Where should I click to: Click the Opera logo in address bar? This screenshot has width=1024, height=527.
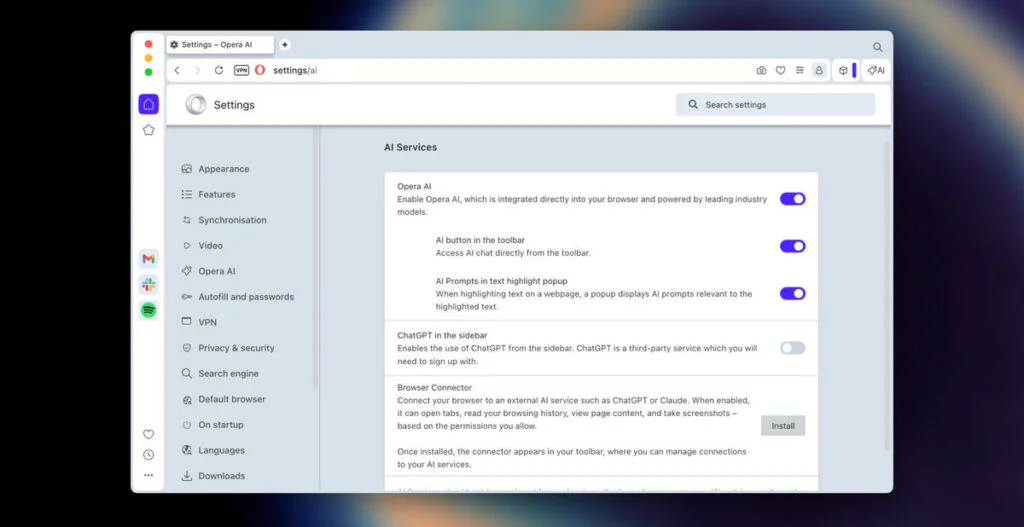260,71
